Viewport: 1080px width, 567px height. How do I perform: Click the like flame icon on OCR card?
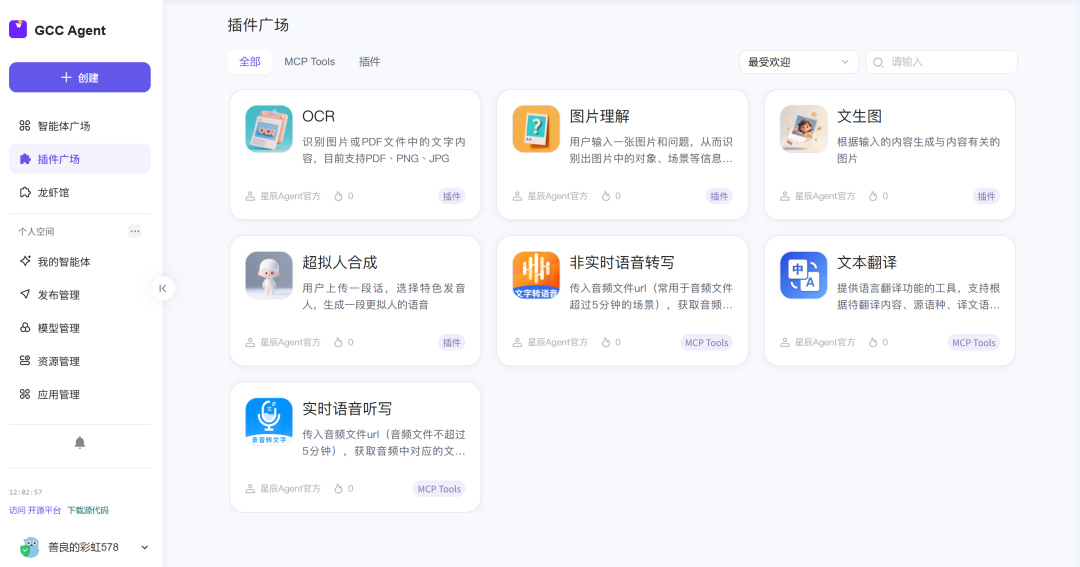338,196
